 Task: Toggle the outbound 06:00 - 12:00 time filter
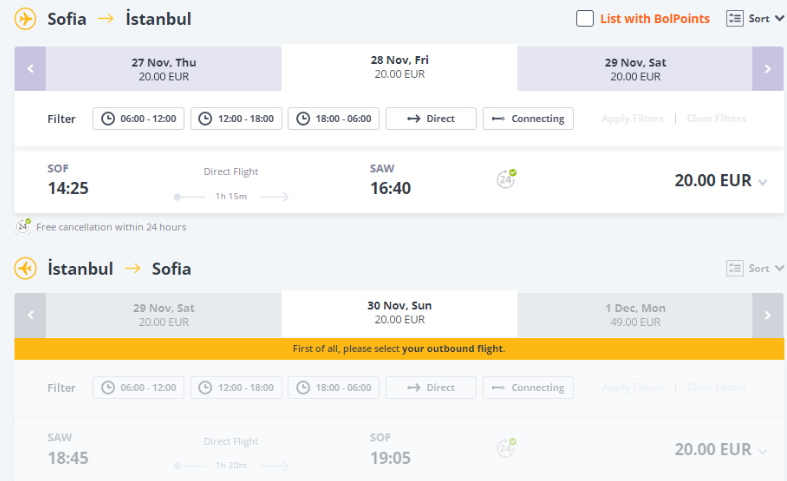(x=139, y=118)
